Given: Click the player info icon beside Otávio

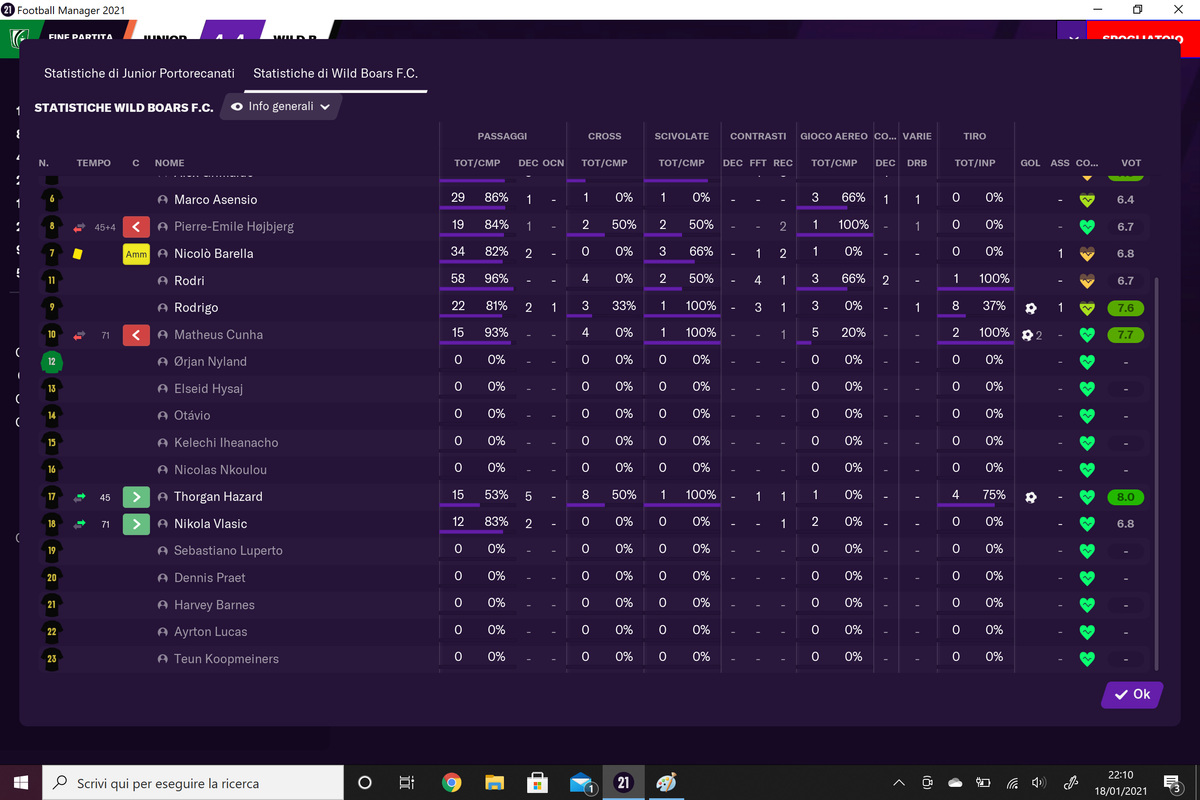Looking at the screenshot, I should point(163,416).
